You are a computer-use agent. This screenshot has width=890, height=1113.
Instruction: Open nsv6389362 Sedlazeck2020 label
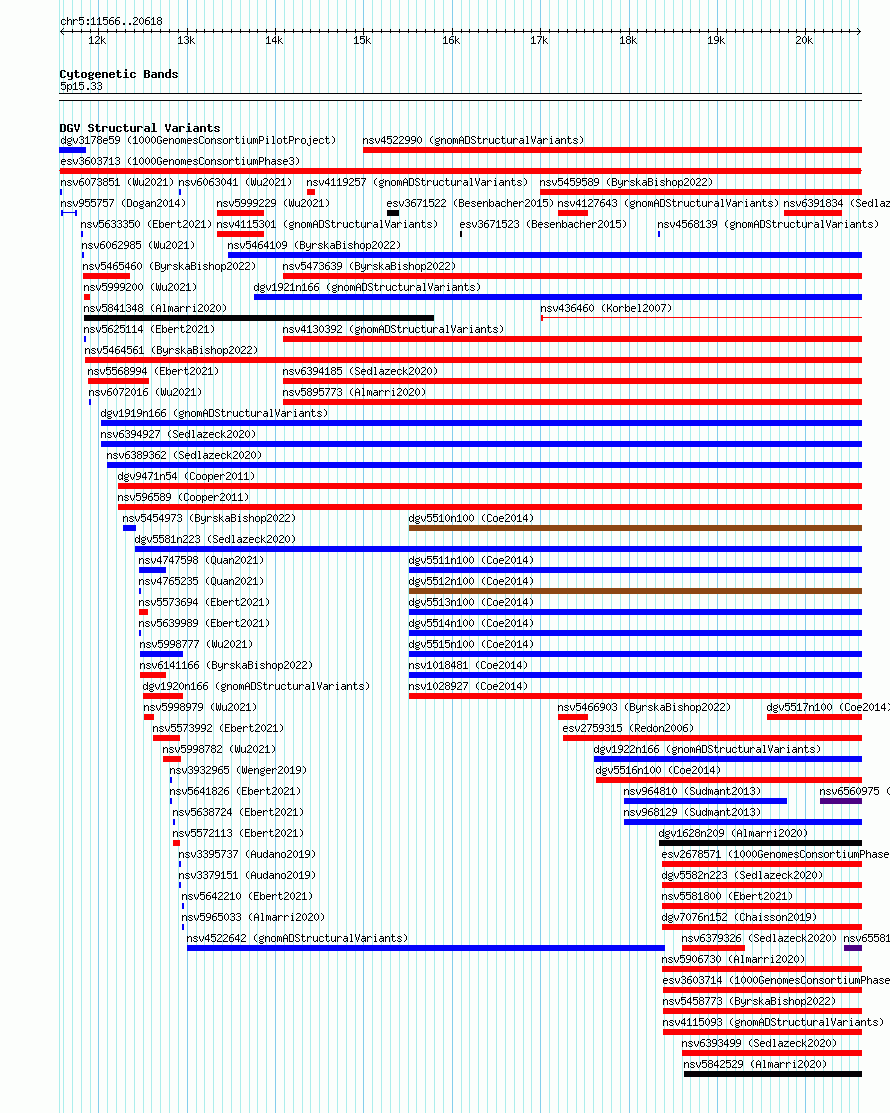click(185, 455)
